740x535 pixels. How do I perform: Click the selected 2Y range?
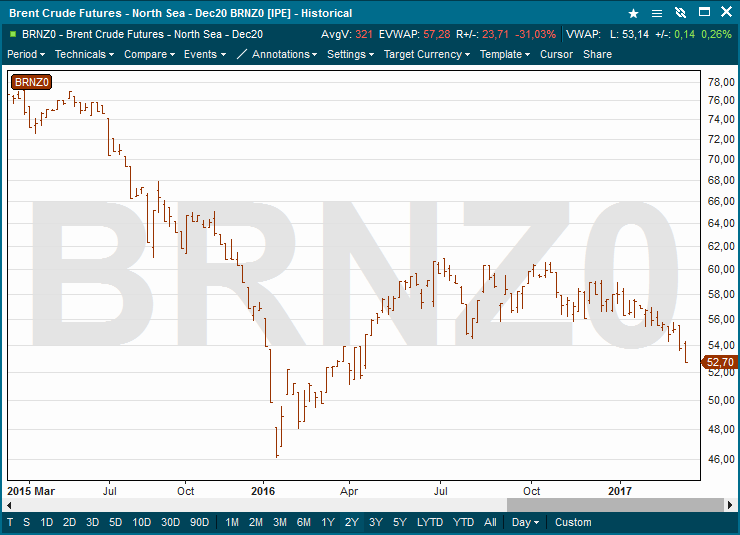click(352, 522)
